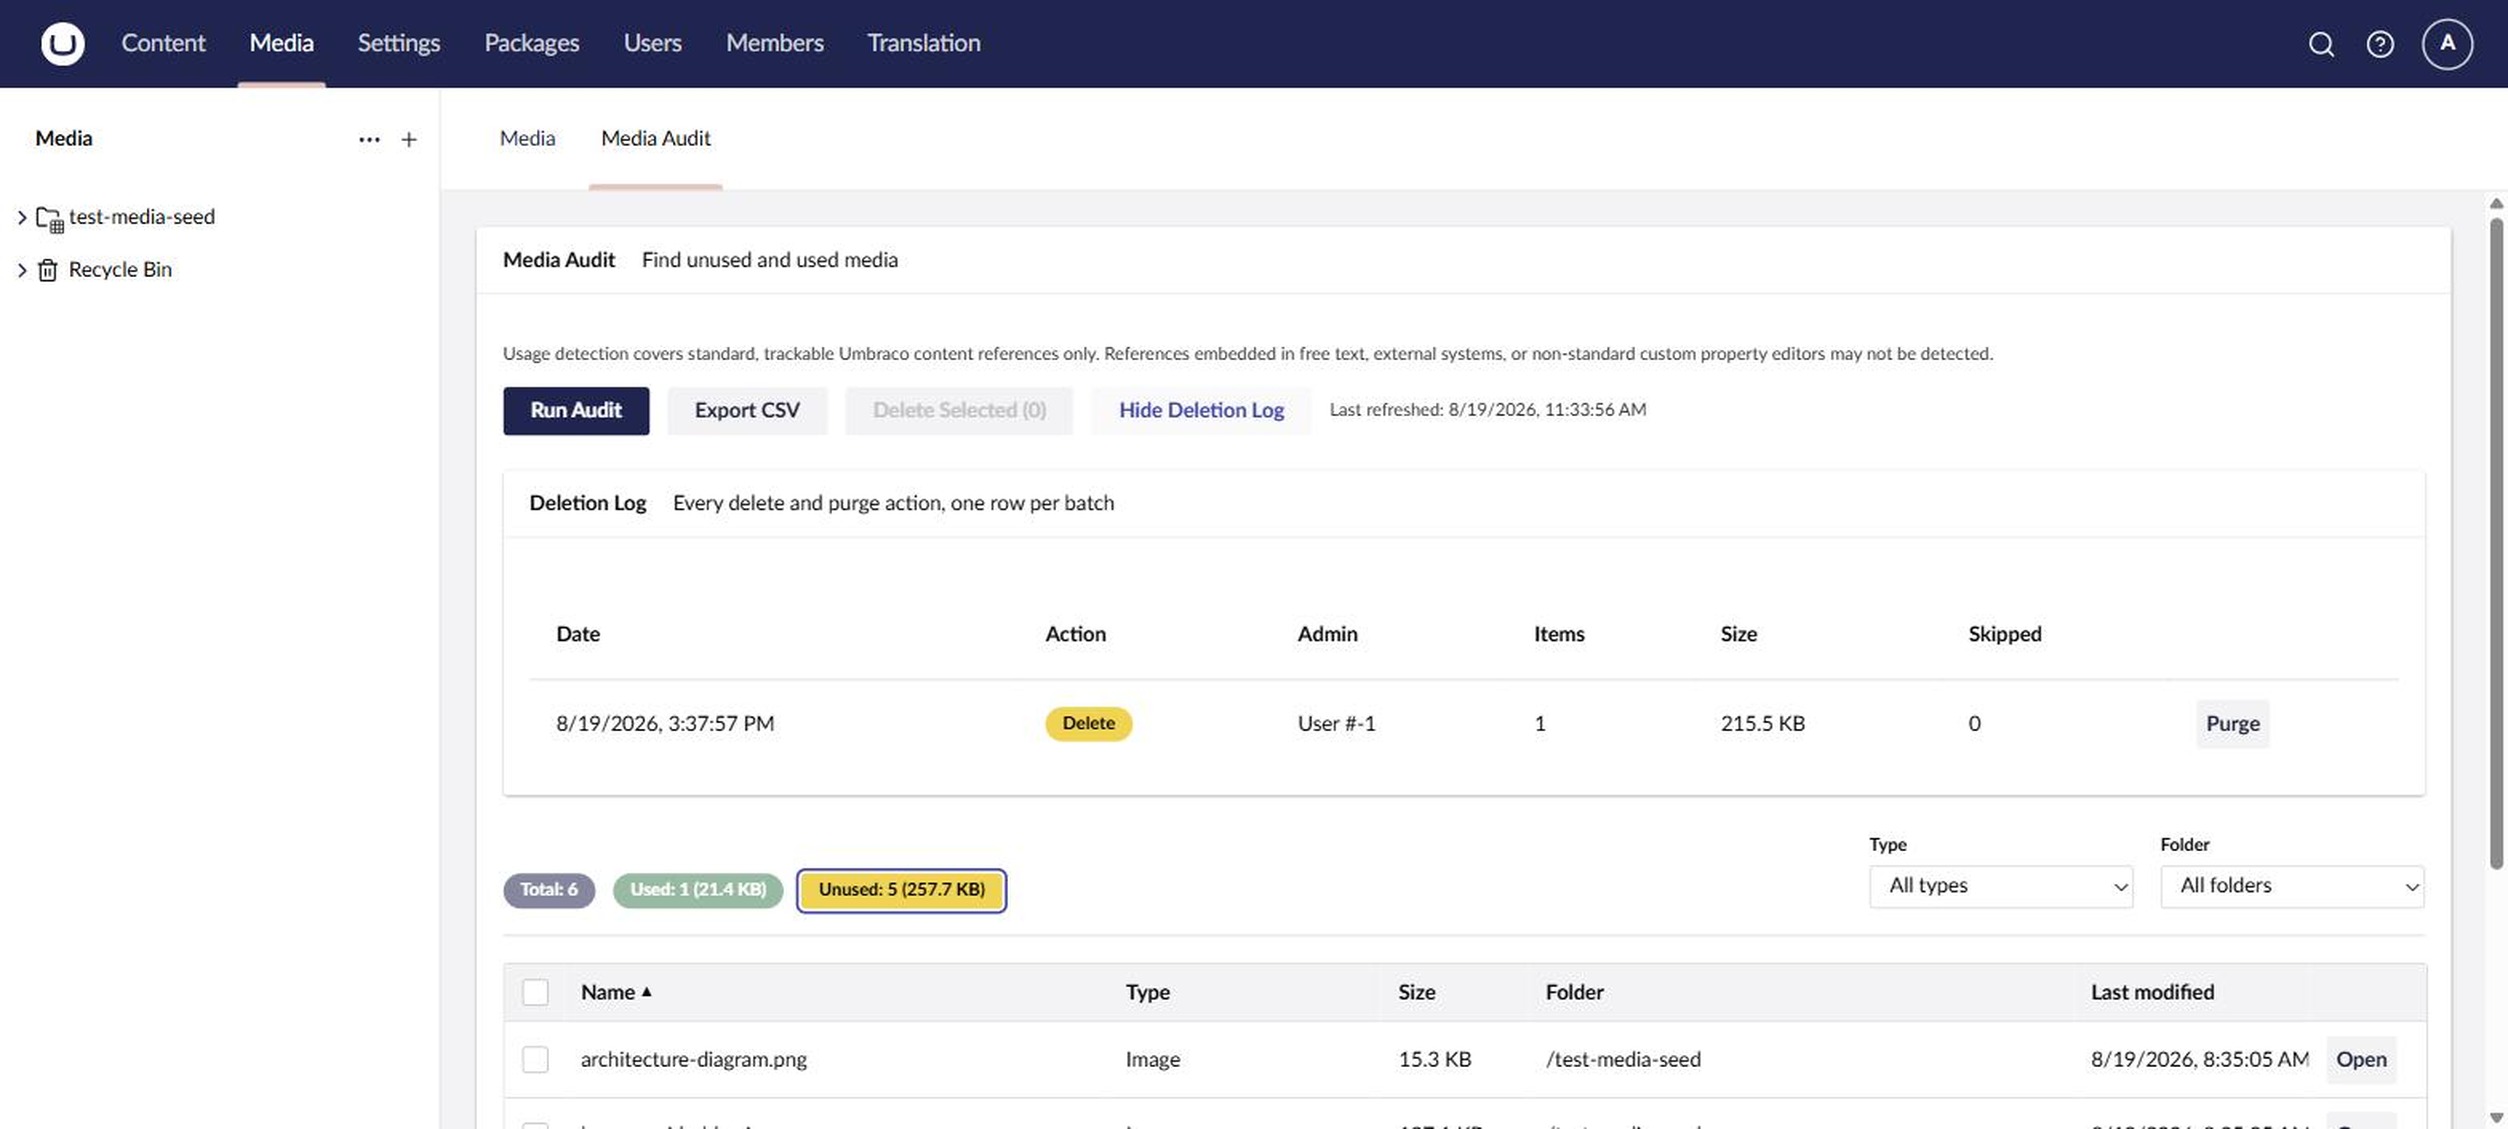Click the Last refreshed timestamp text
2508x1129 pixels.
1487,410
